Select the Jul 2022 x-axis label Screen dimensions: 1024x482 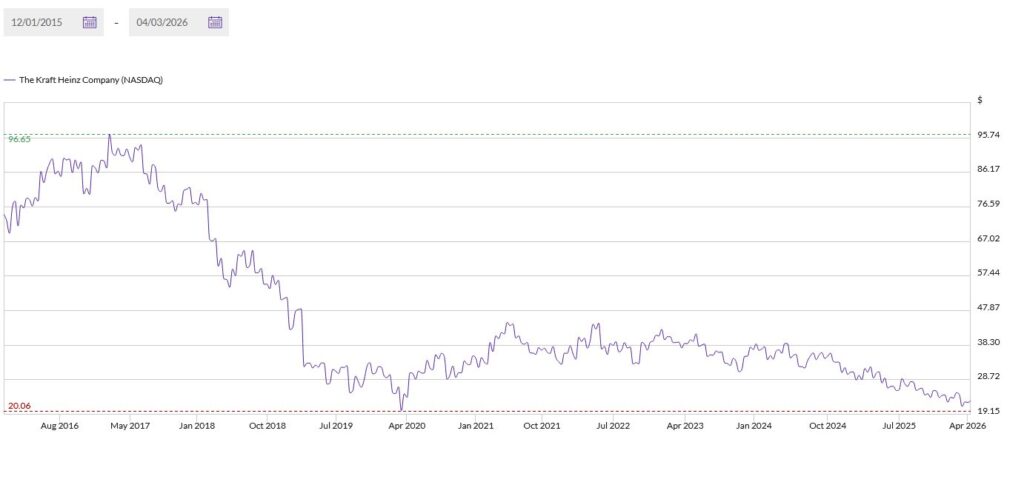tap(613, 425)
